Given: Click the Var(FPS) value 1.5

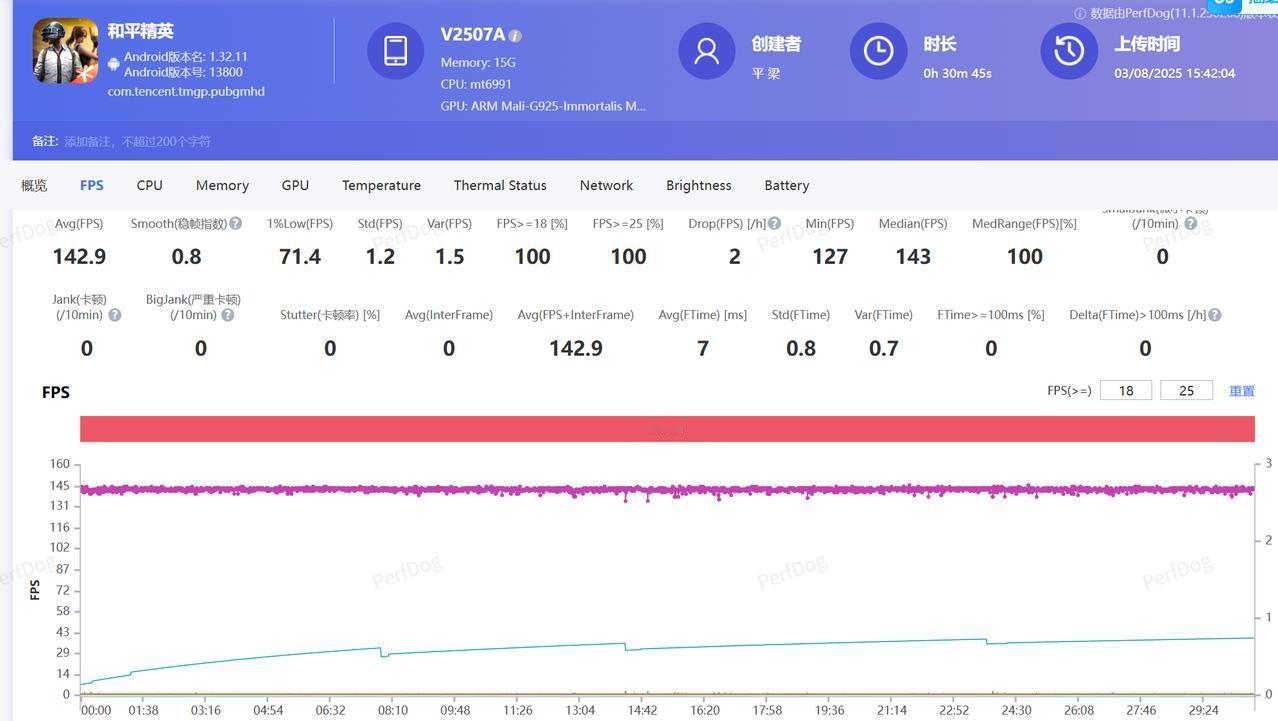Looking at the screenshot, I should coord(449,256).
